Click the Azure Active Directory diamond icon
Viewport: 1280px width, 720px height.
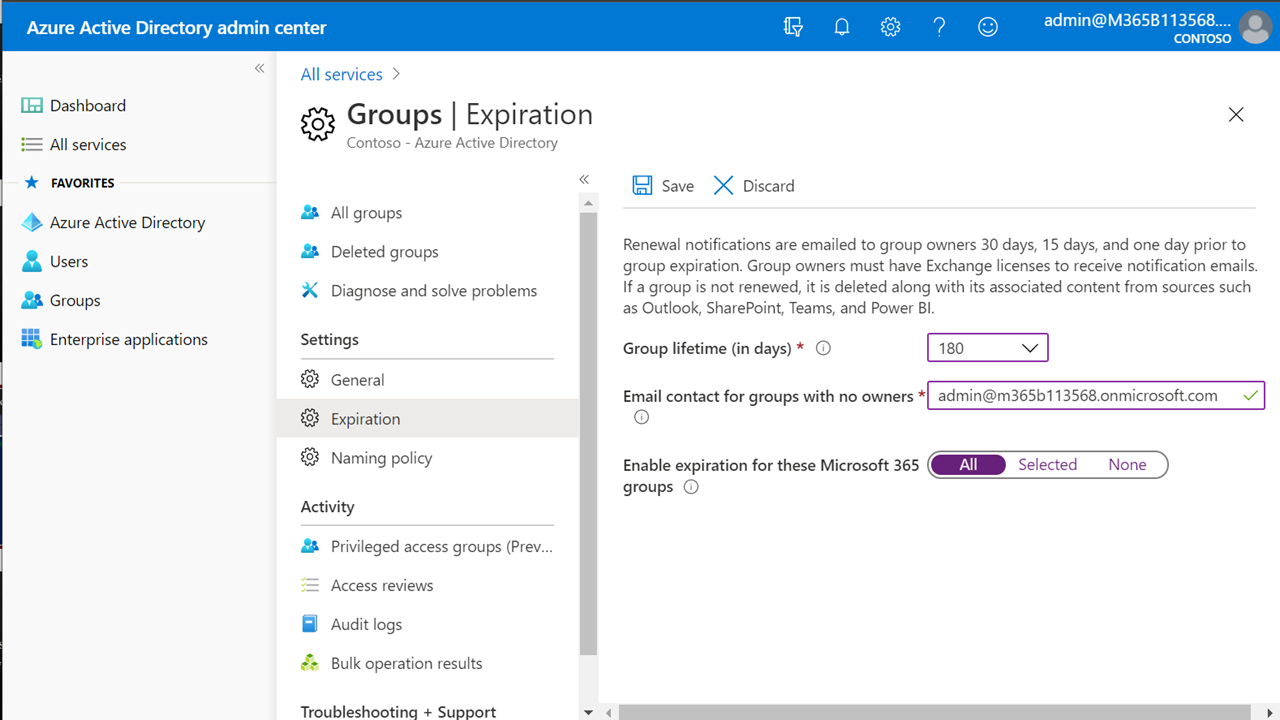coord(32,222)
